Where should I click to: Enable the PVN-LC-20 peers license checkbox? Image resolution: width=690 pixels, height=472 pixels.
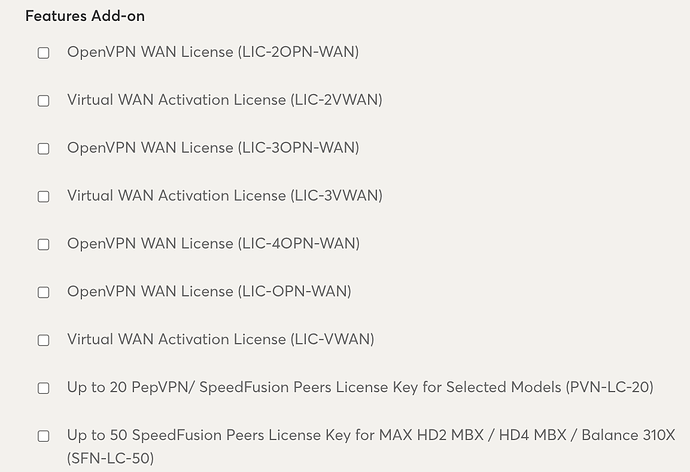pos(44,388)
